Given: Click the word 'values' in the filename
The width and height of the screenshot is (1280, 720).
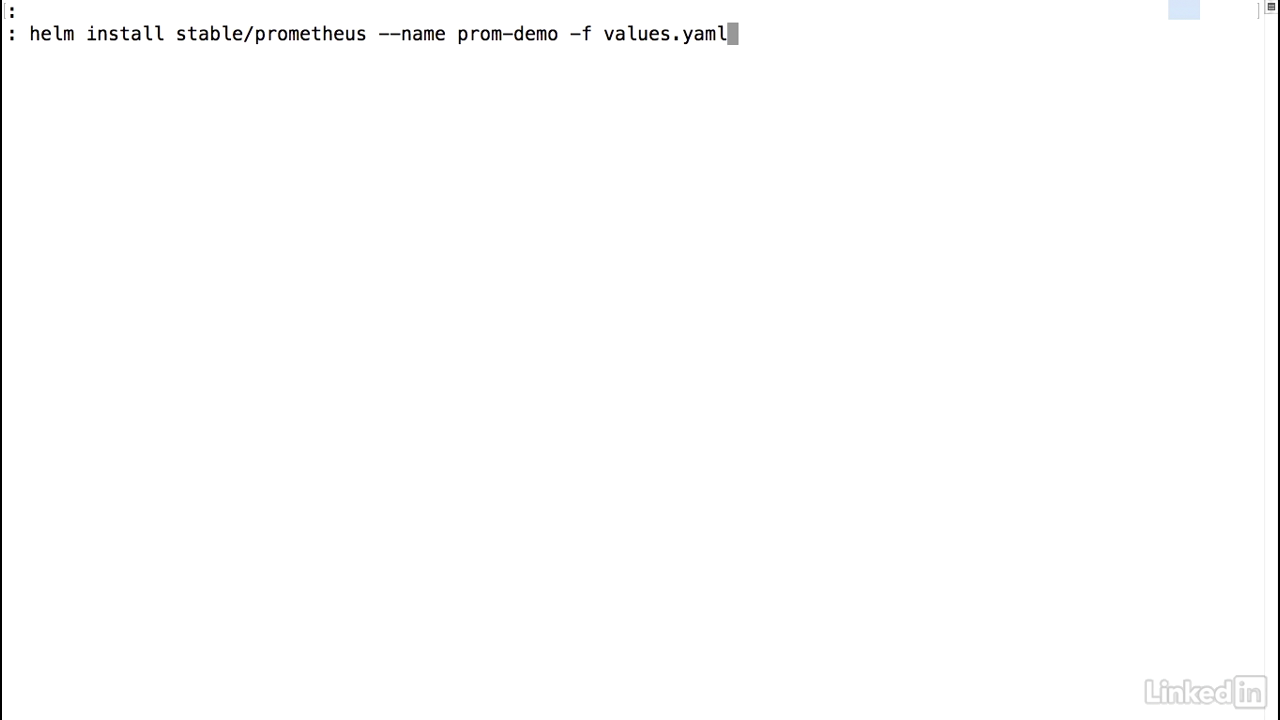Looking at the screenshot, I should [637, 34].
